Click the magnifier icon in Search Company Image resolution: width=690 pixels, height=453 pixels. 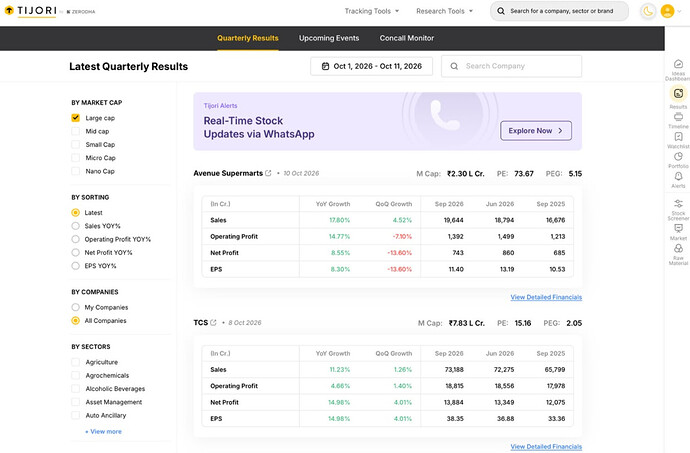(x=454, y=66)
